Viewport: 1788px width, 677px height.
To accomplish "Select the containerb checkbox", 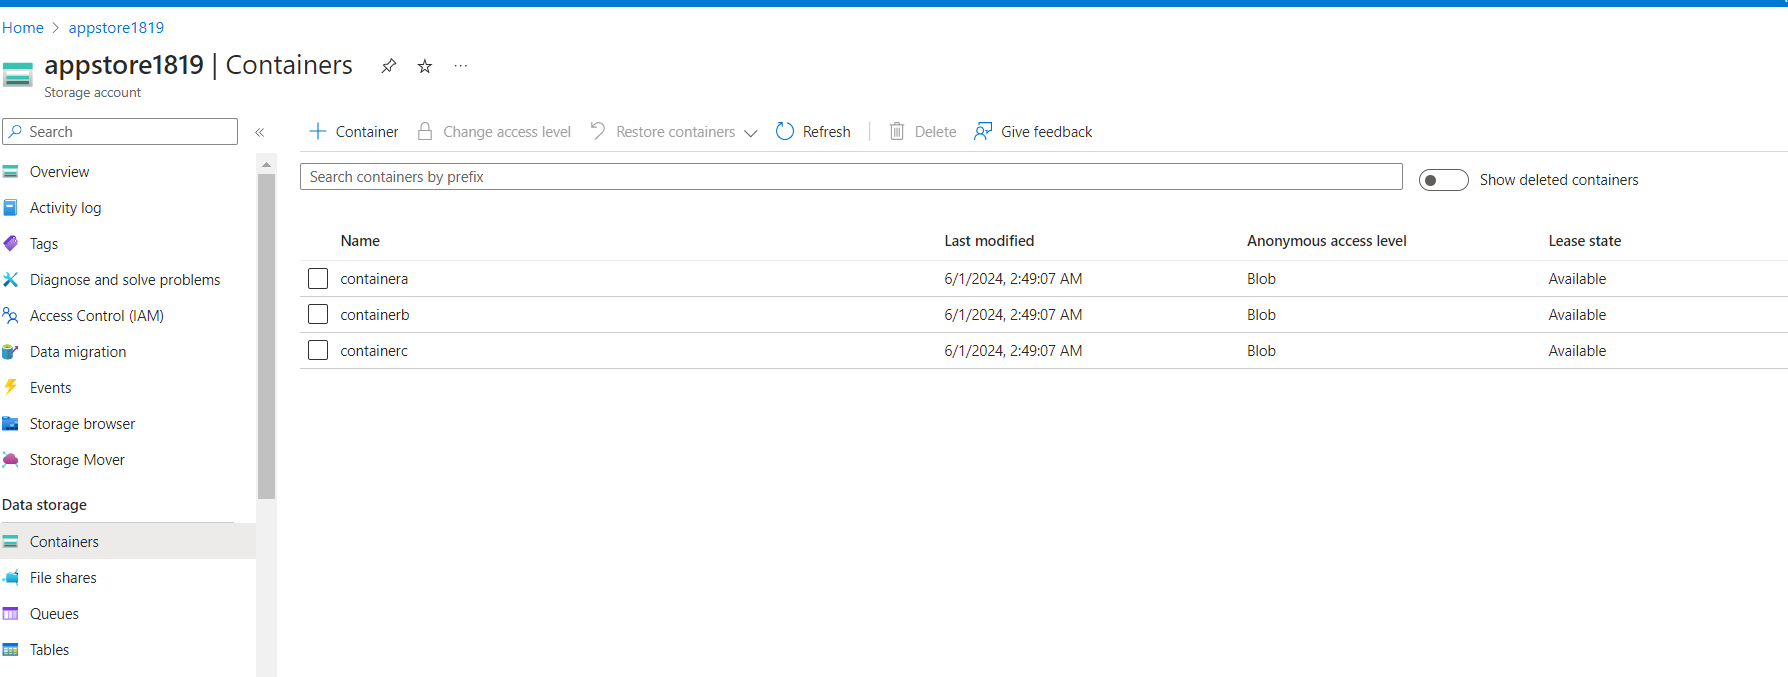I will [x=318, y=315].
